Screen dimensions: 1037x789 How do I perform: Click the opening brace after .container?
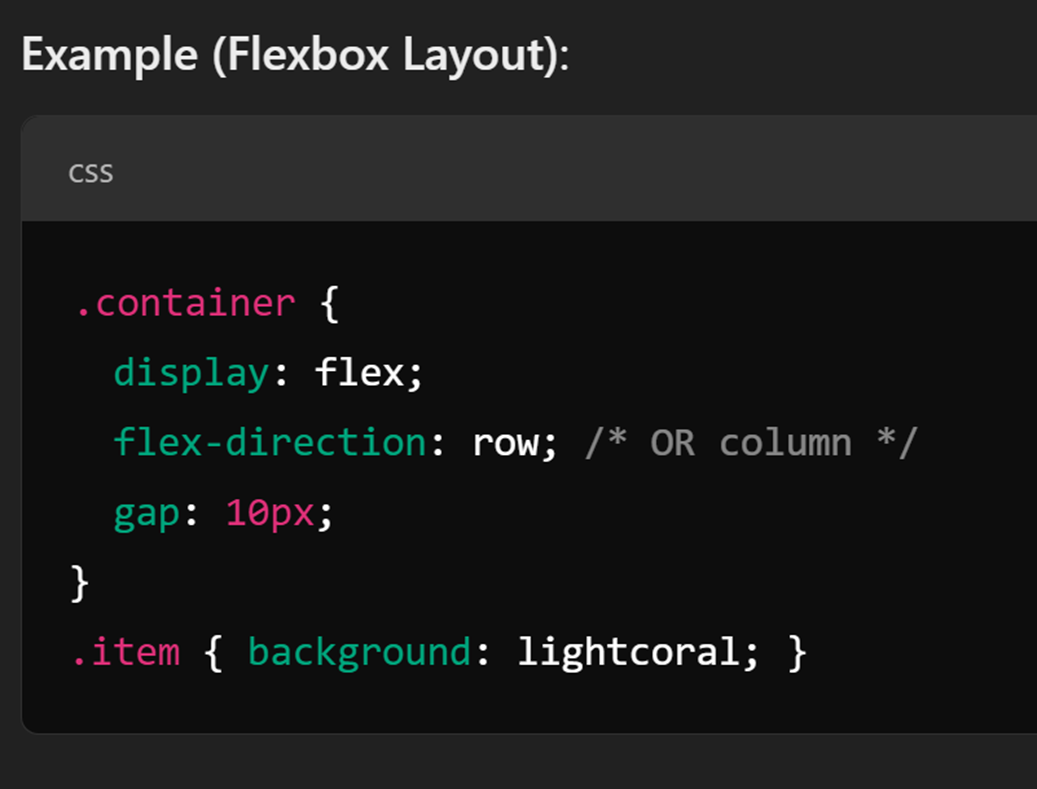[x=330, y=302]
